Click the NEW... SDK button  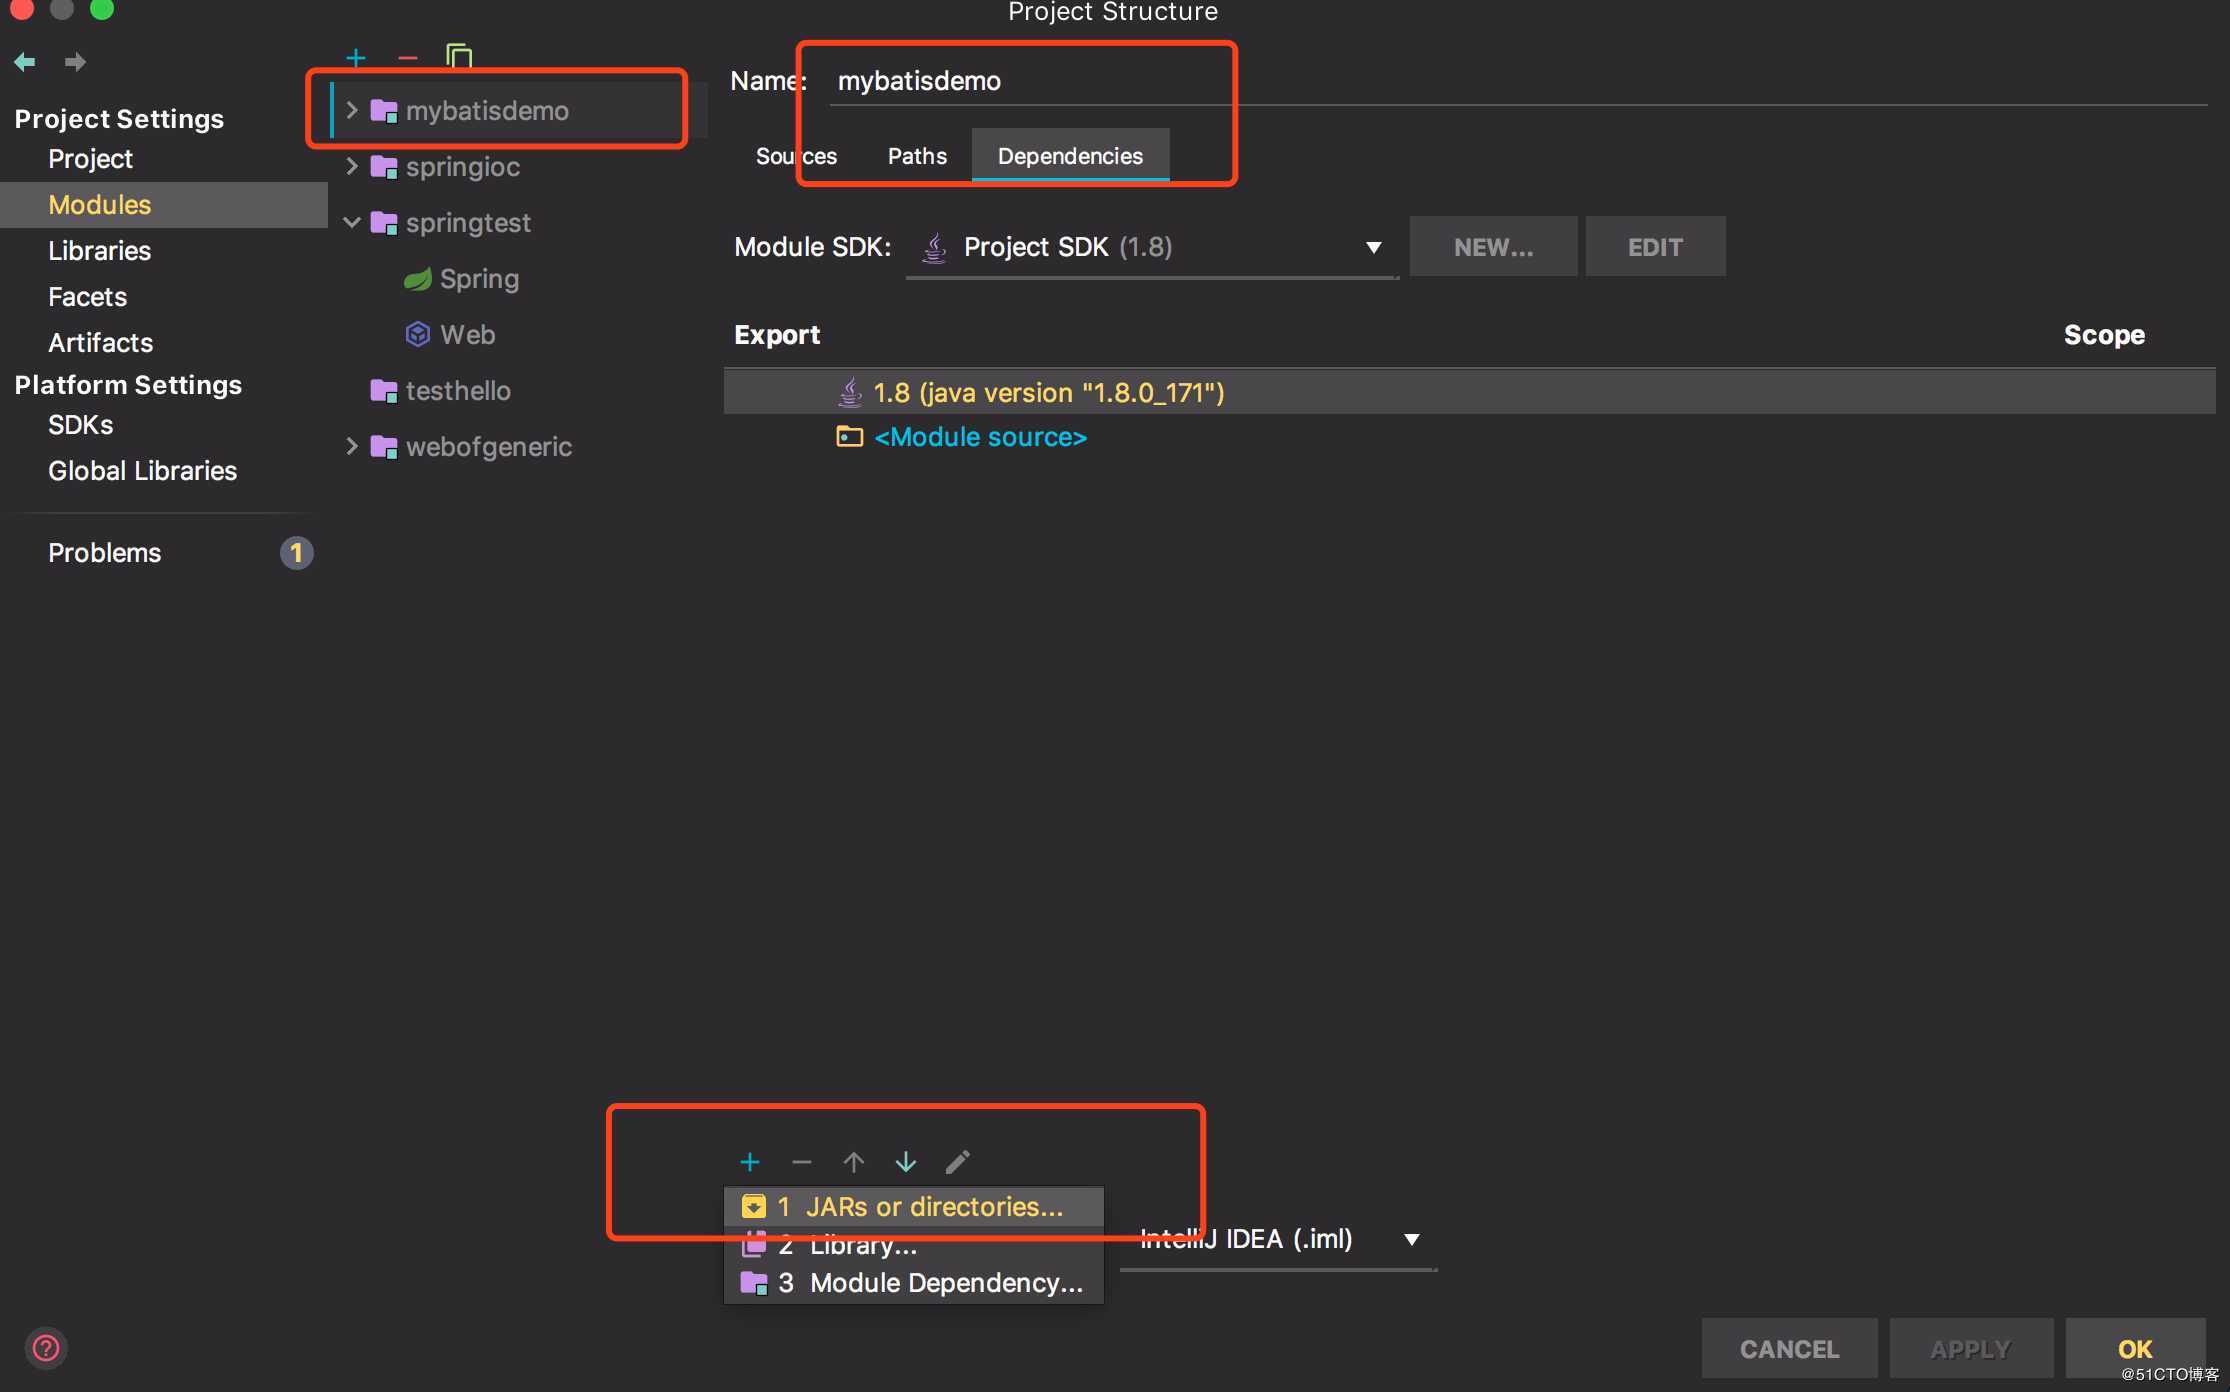click(x=1493, y=247)
